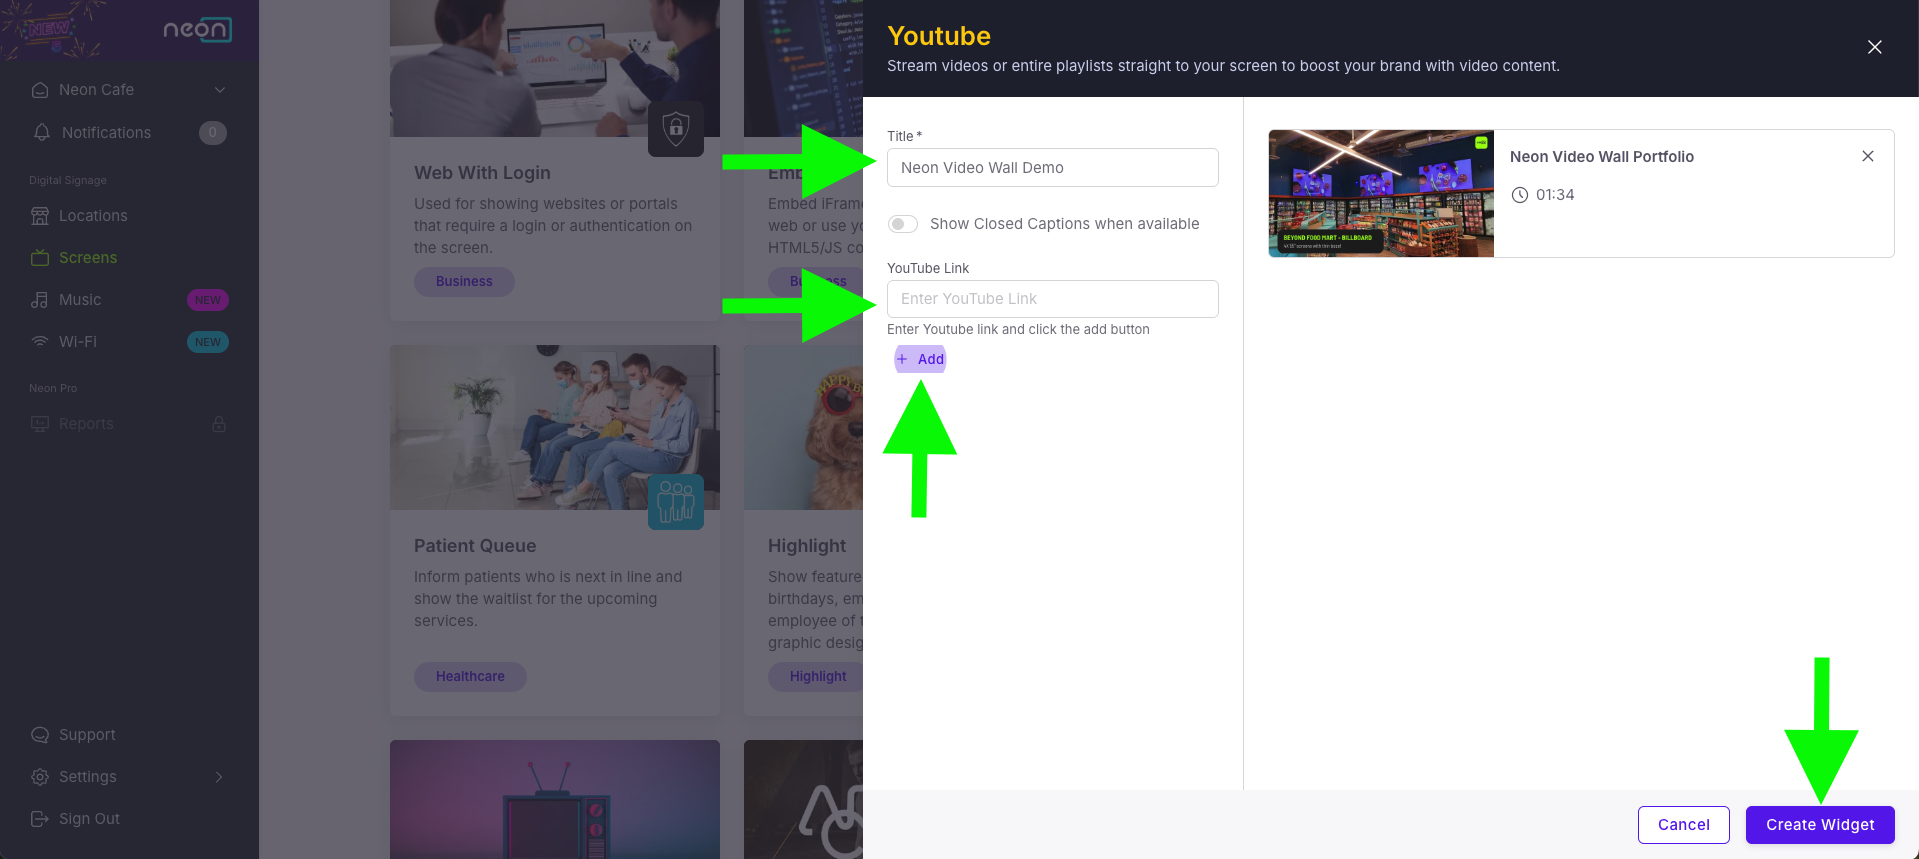Close the Youtube widget dialog

point(1875,47)
